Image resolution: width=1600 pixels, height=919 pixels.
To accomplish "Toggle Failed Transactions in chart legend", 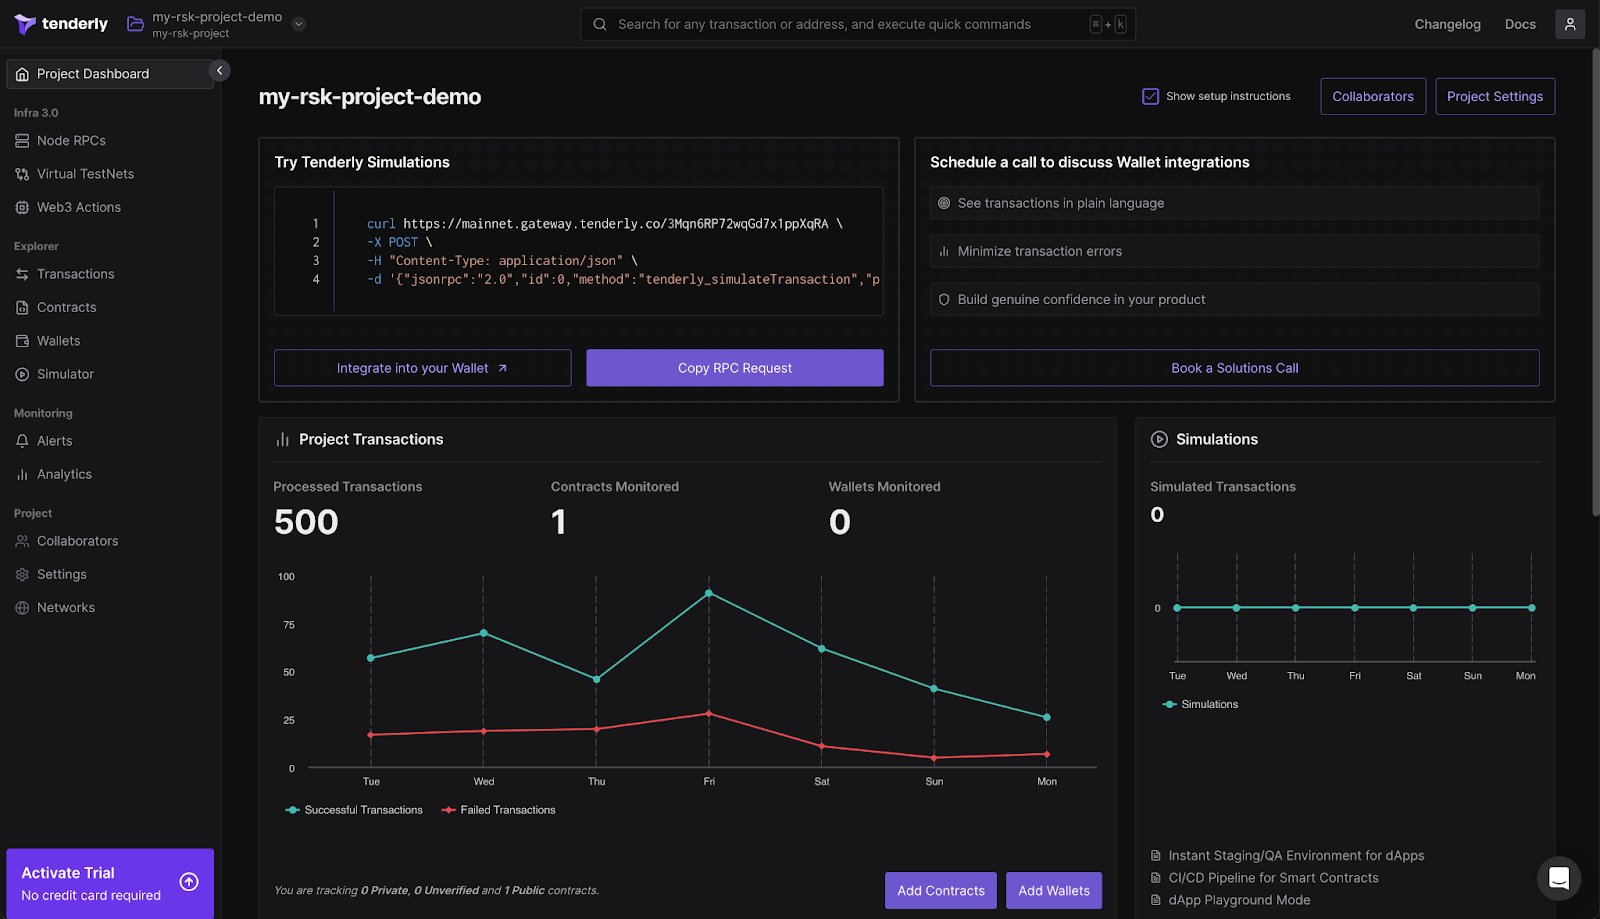I will (x=498, y=810).
